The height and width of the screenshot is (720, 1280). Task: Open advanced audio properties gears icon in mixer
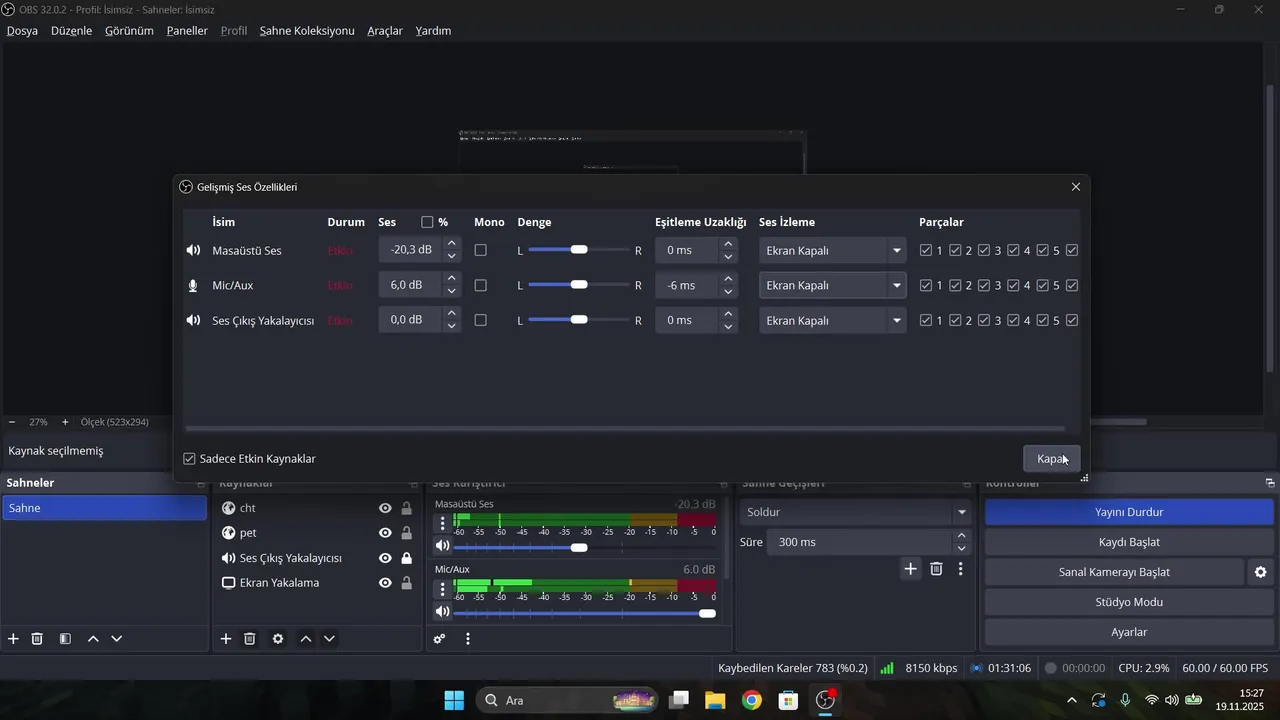(439, 638)
